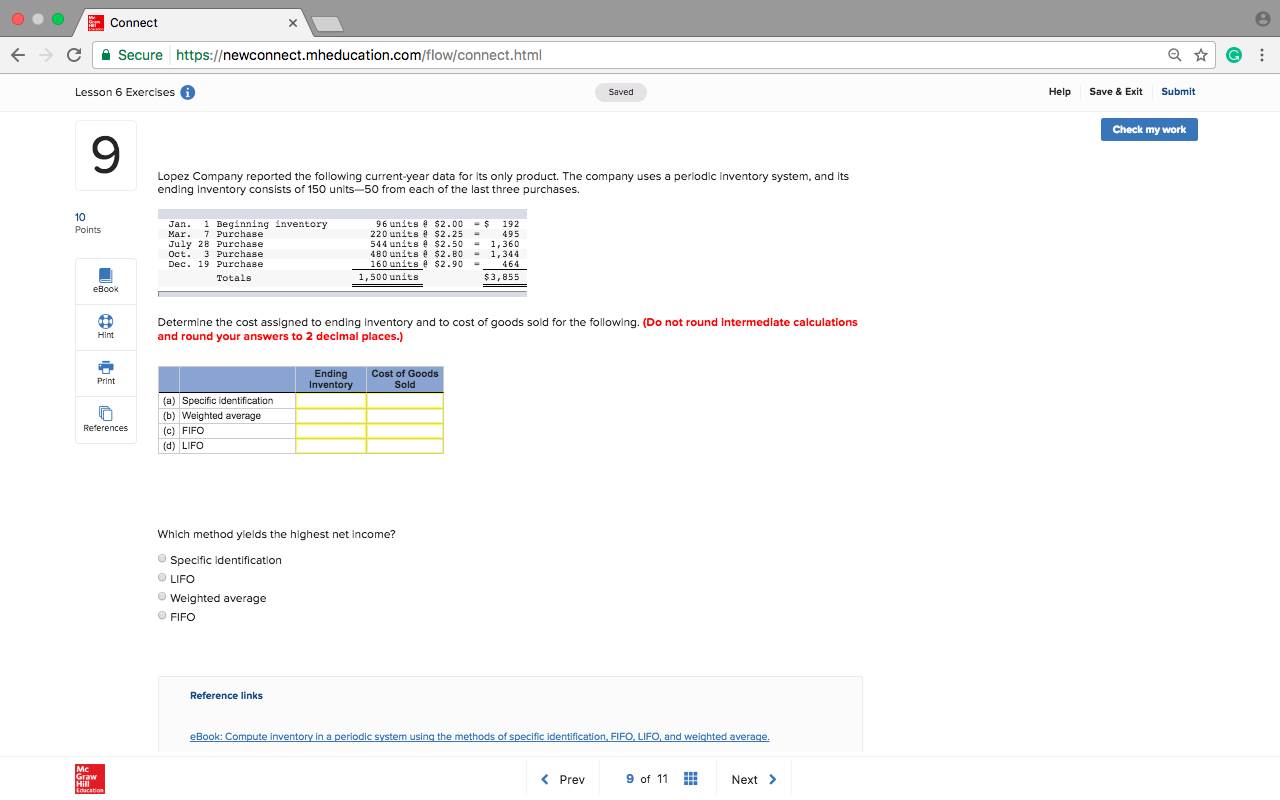This screenshot has width=1280, height=800.
Task: Click the Check my work button
Action: 1148,128
